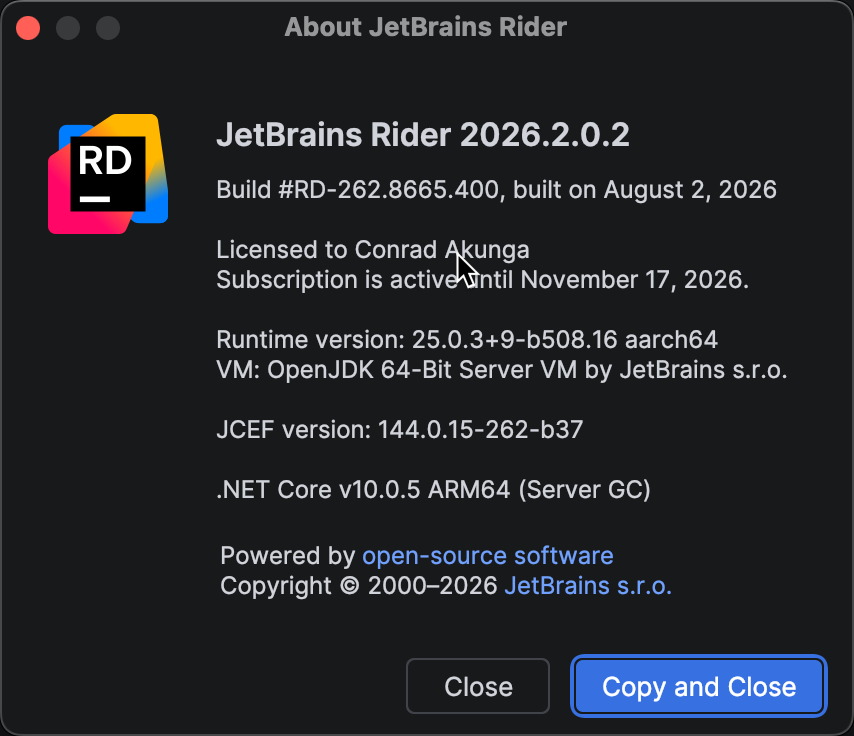Click the Licensed to Conrad Akunga text

click(373, 250)
